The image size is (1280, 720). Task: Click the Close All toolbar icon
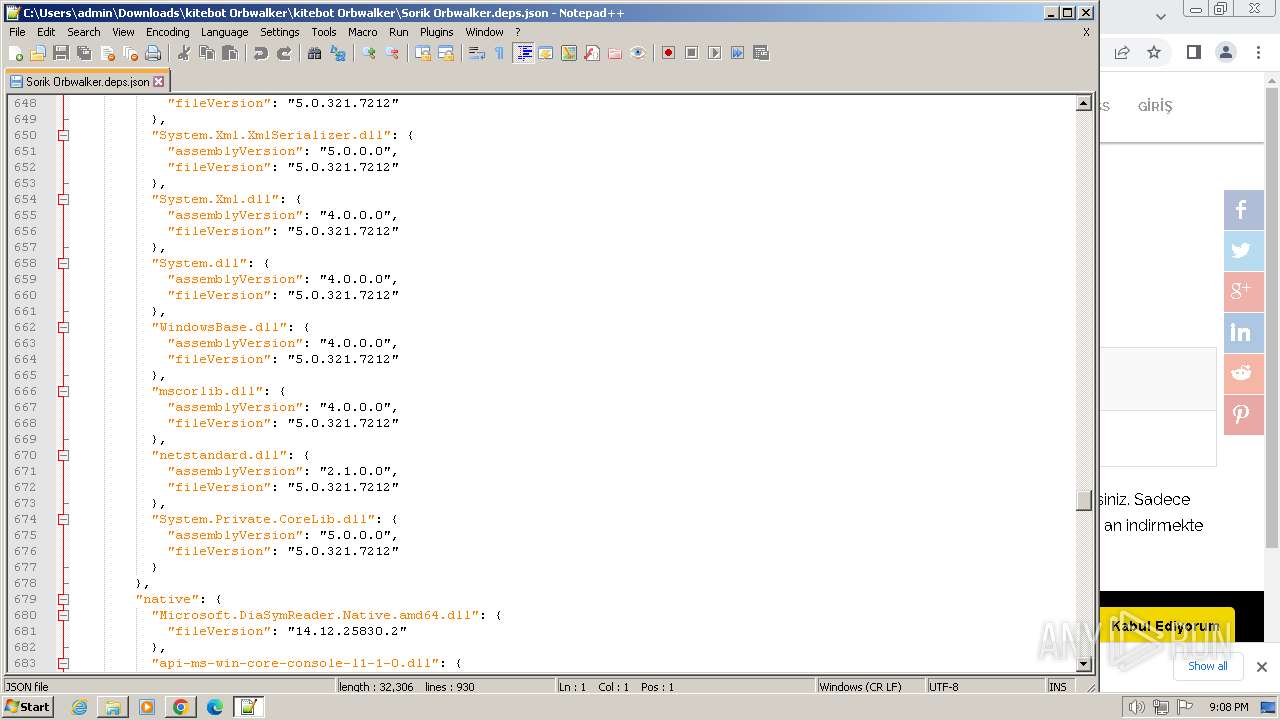(x=130, y=53)
